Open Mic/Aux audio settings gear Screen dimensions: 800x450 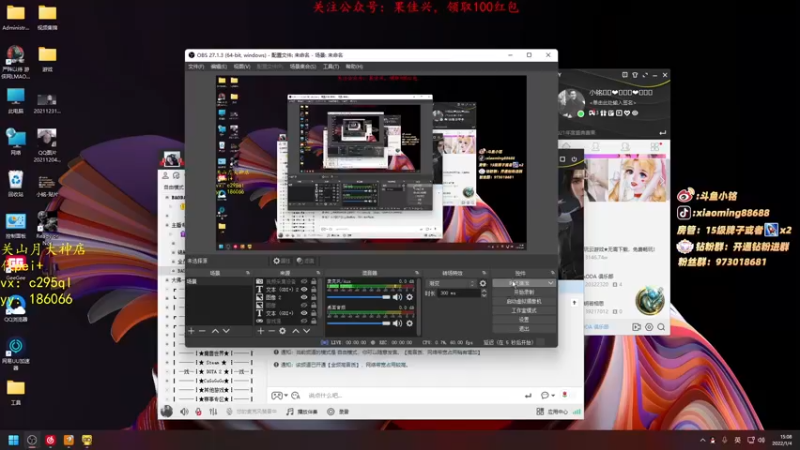(409, 297)
